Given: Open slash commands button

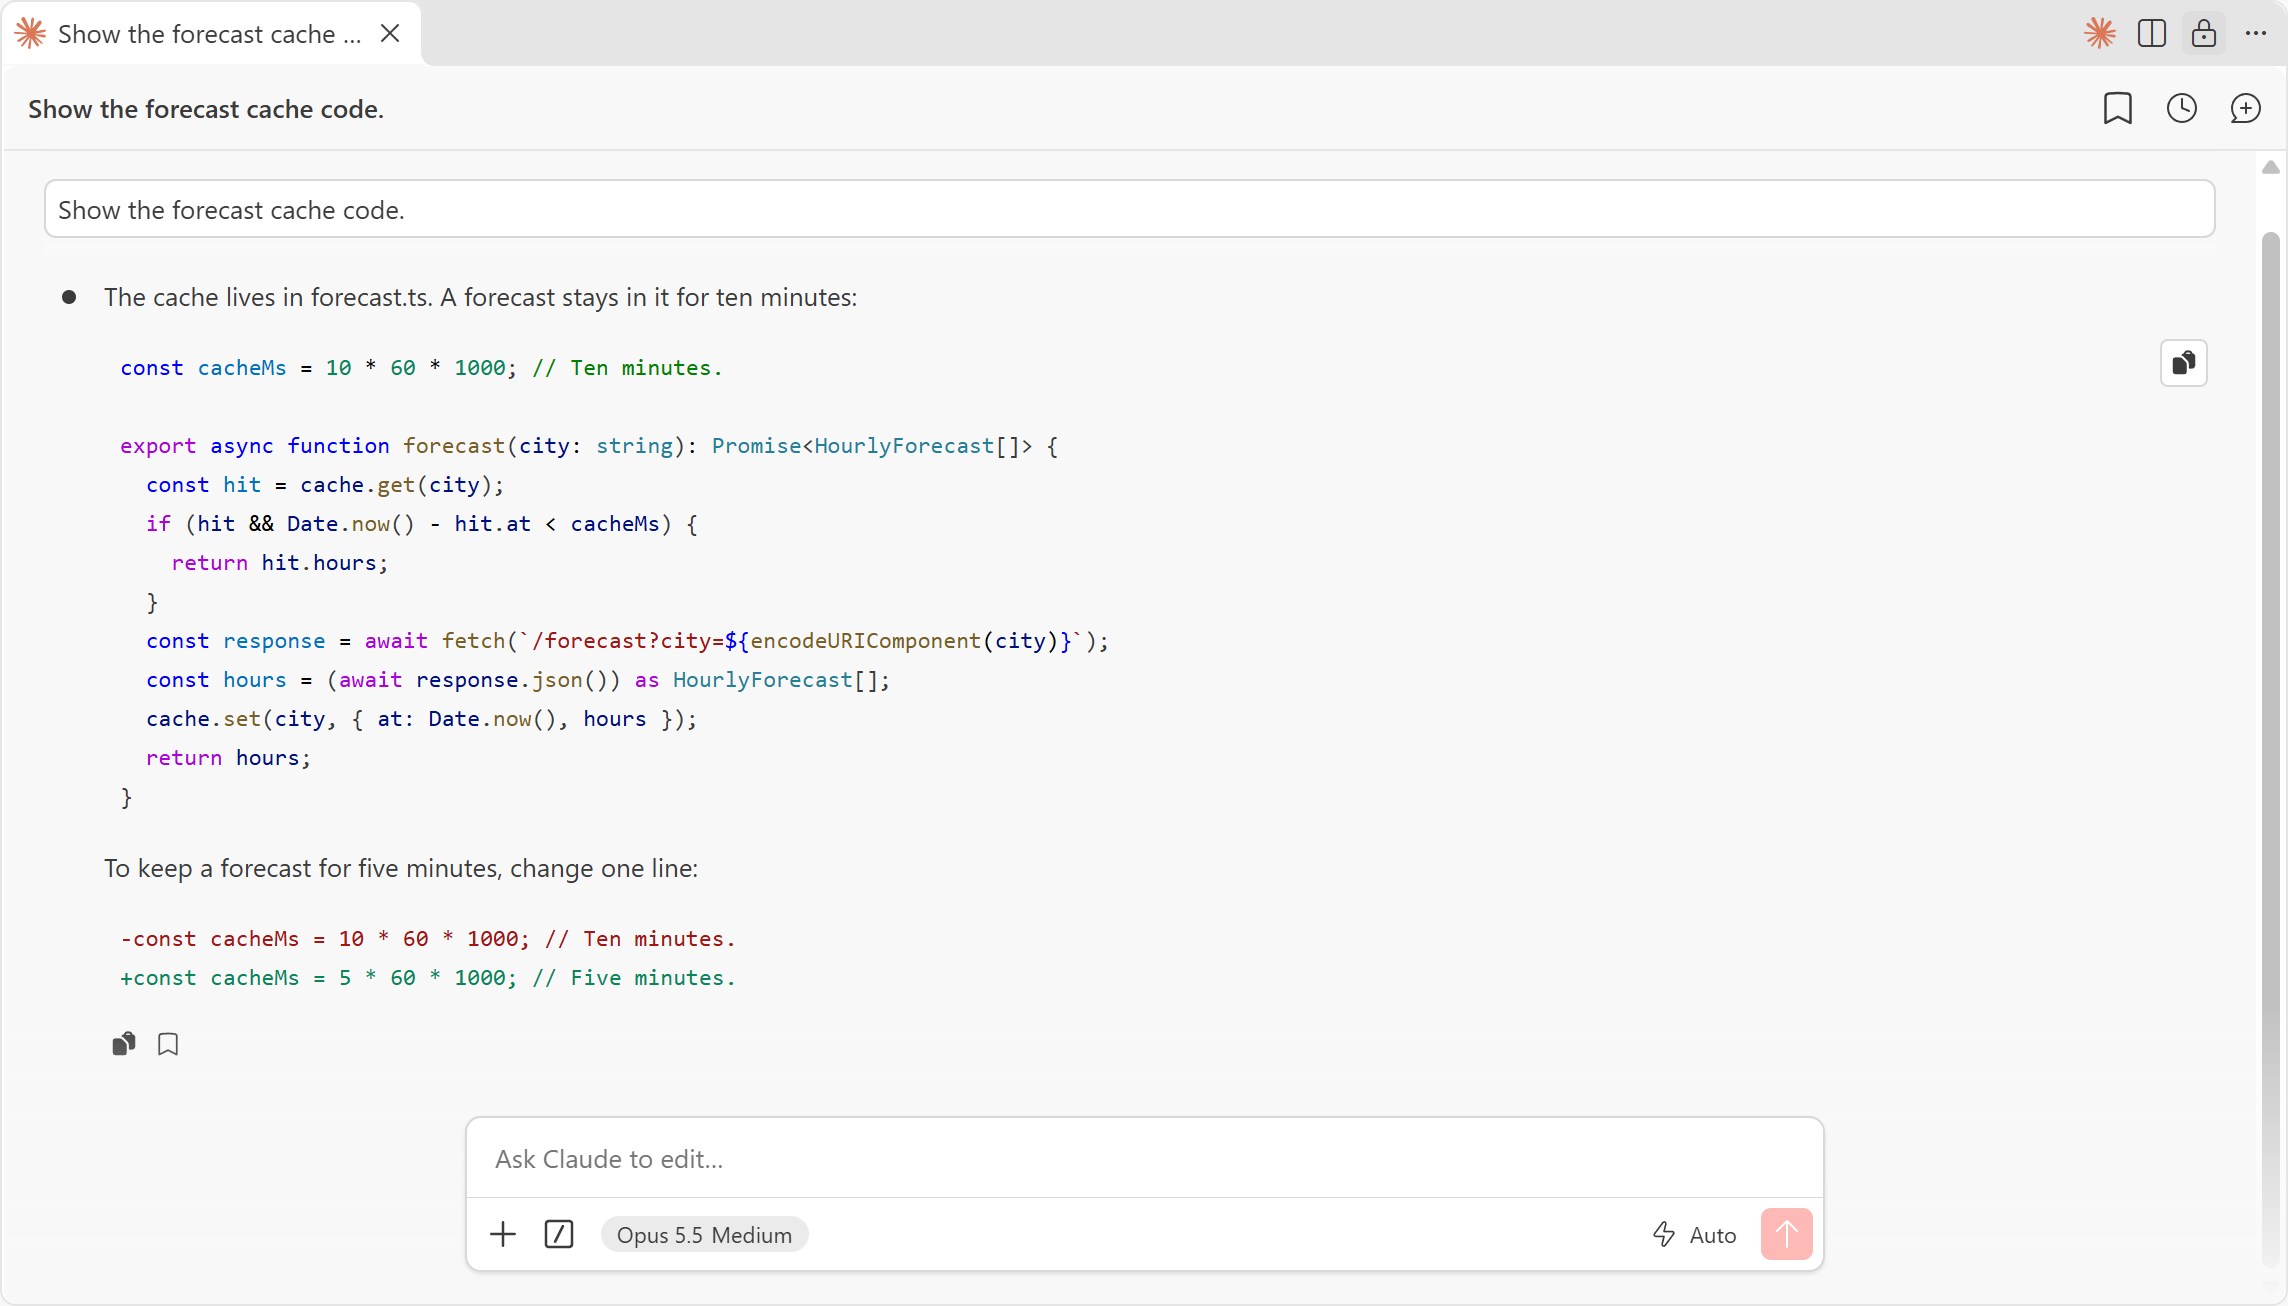Looking at the screenshot, I should (559, 1234).
